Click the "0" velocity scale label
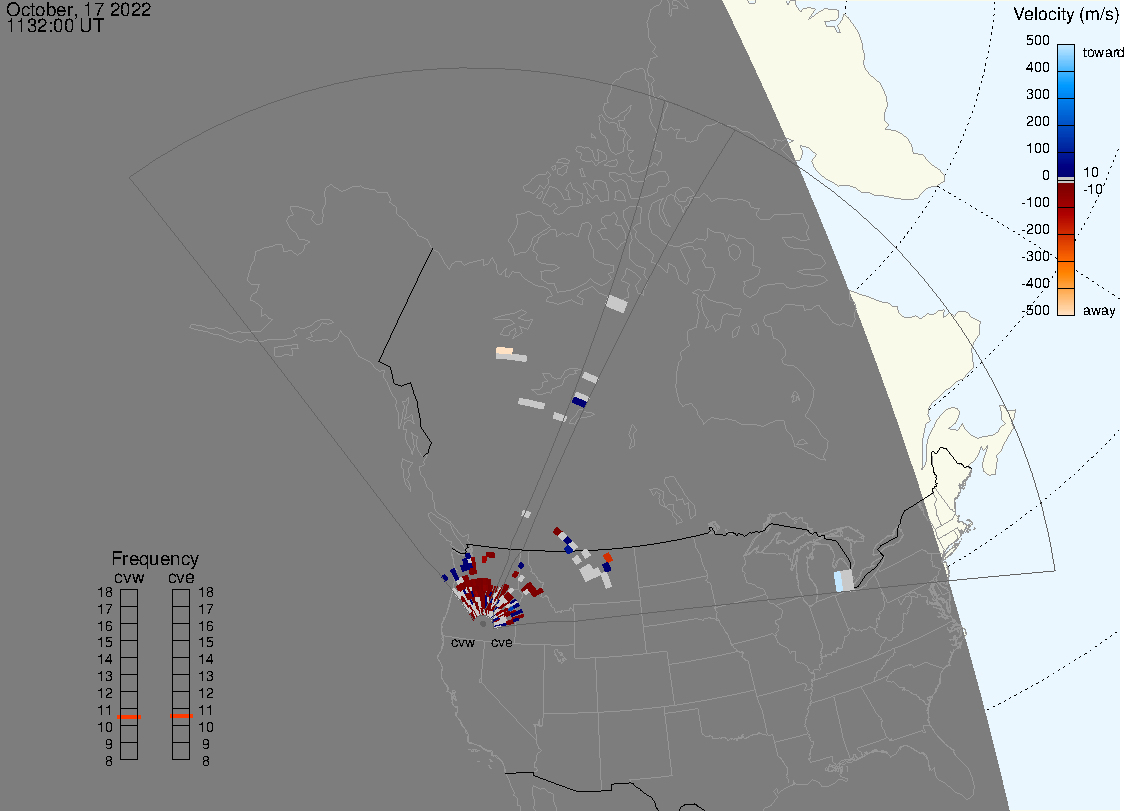 (1046, 176)
